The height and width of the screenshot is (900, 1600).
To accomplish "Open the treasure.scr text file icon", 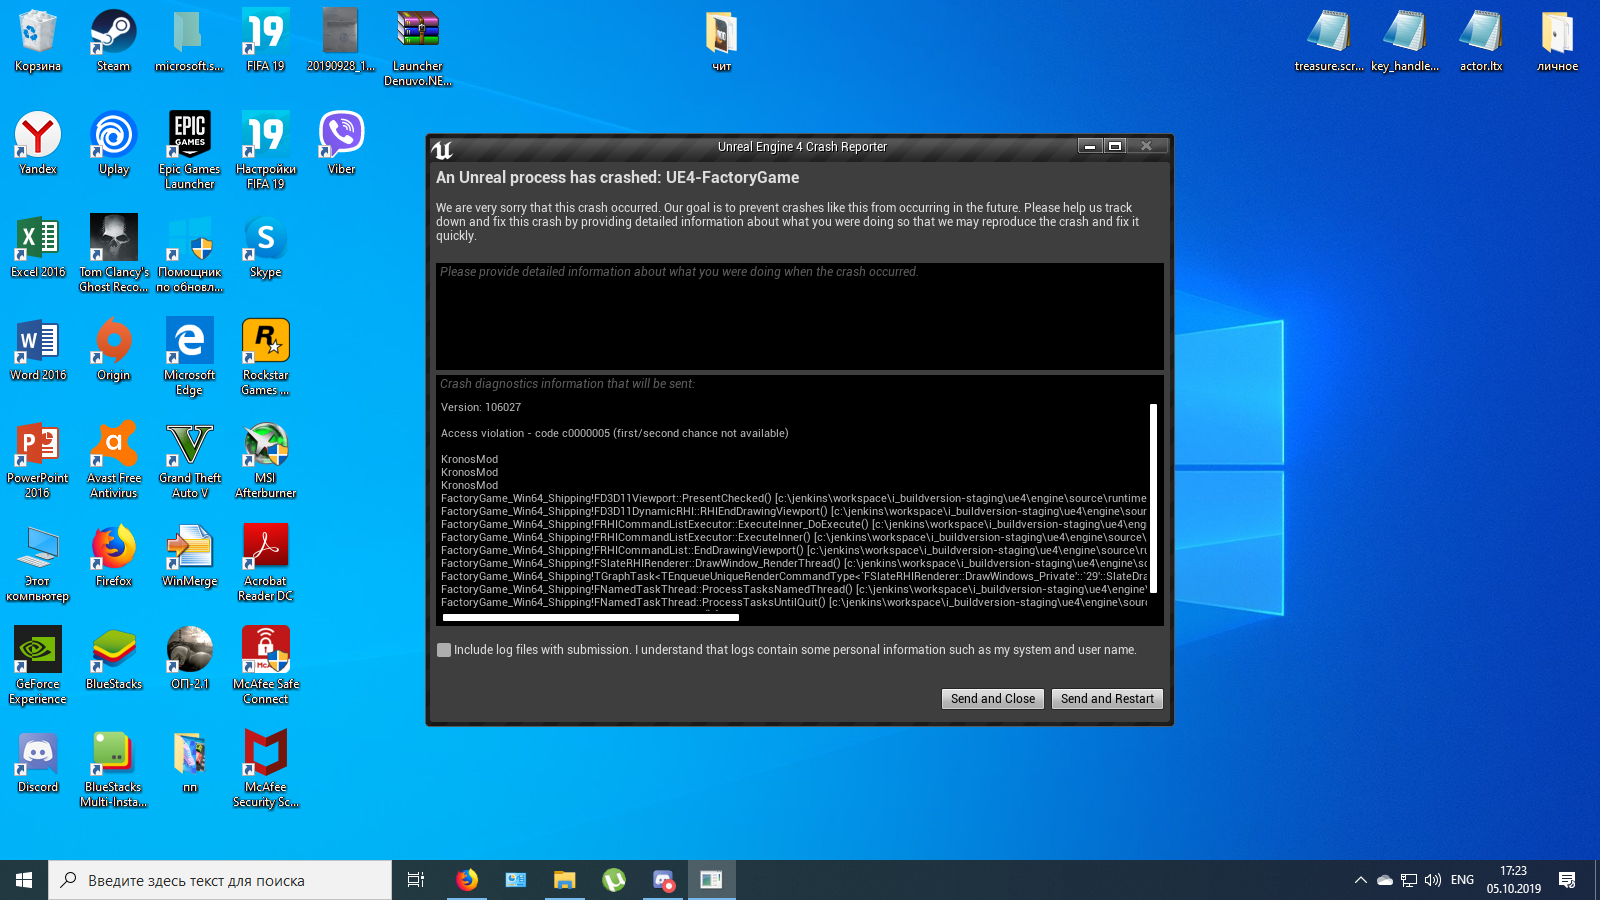I will point(1329,40).
